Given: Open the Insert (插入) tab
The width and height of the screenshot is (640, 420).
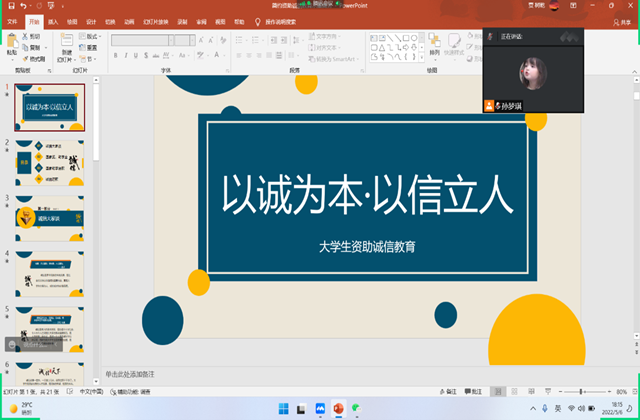Looking at the screenshot, I should pos(52,20).
